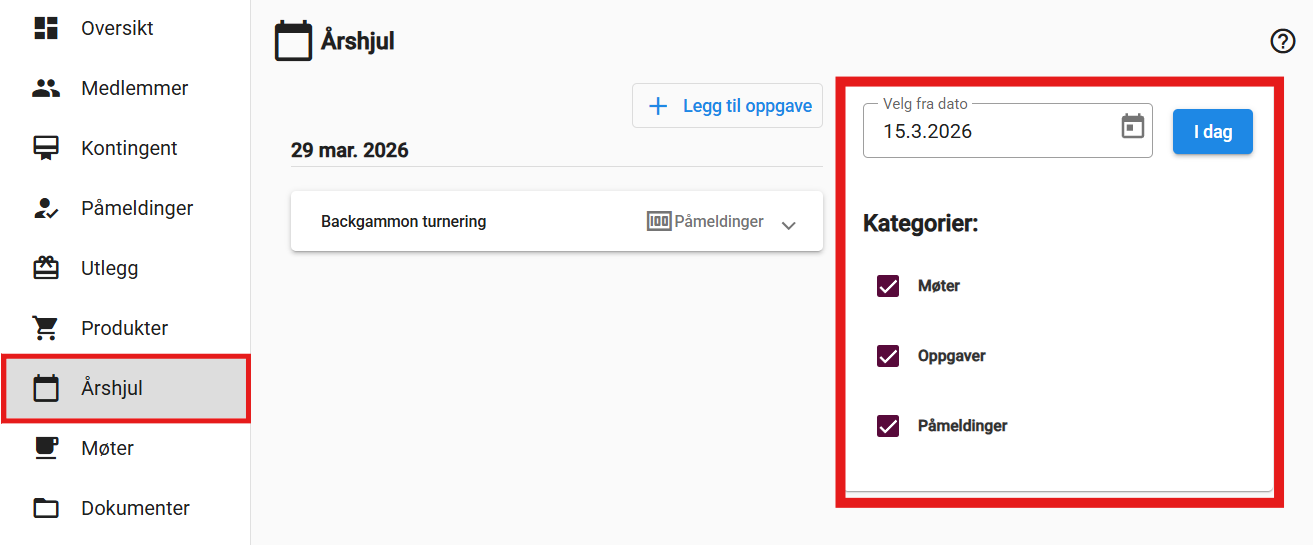Click the Oversikt dashboard icon
The width and height of the screenshot is (1313, 545).
(x=46, y=28)
